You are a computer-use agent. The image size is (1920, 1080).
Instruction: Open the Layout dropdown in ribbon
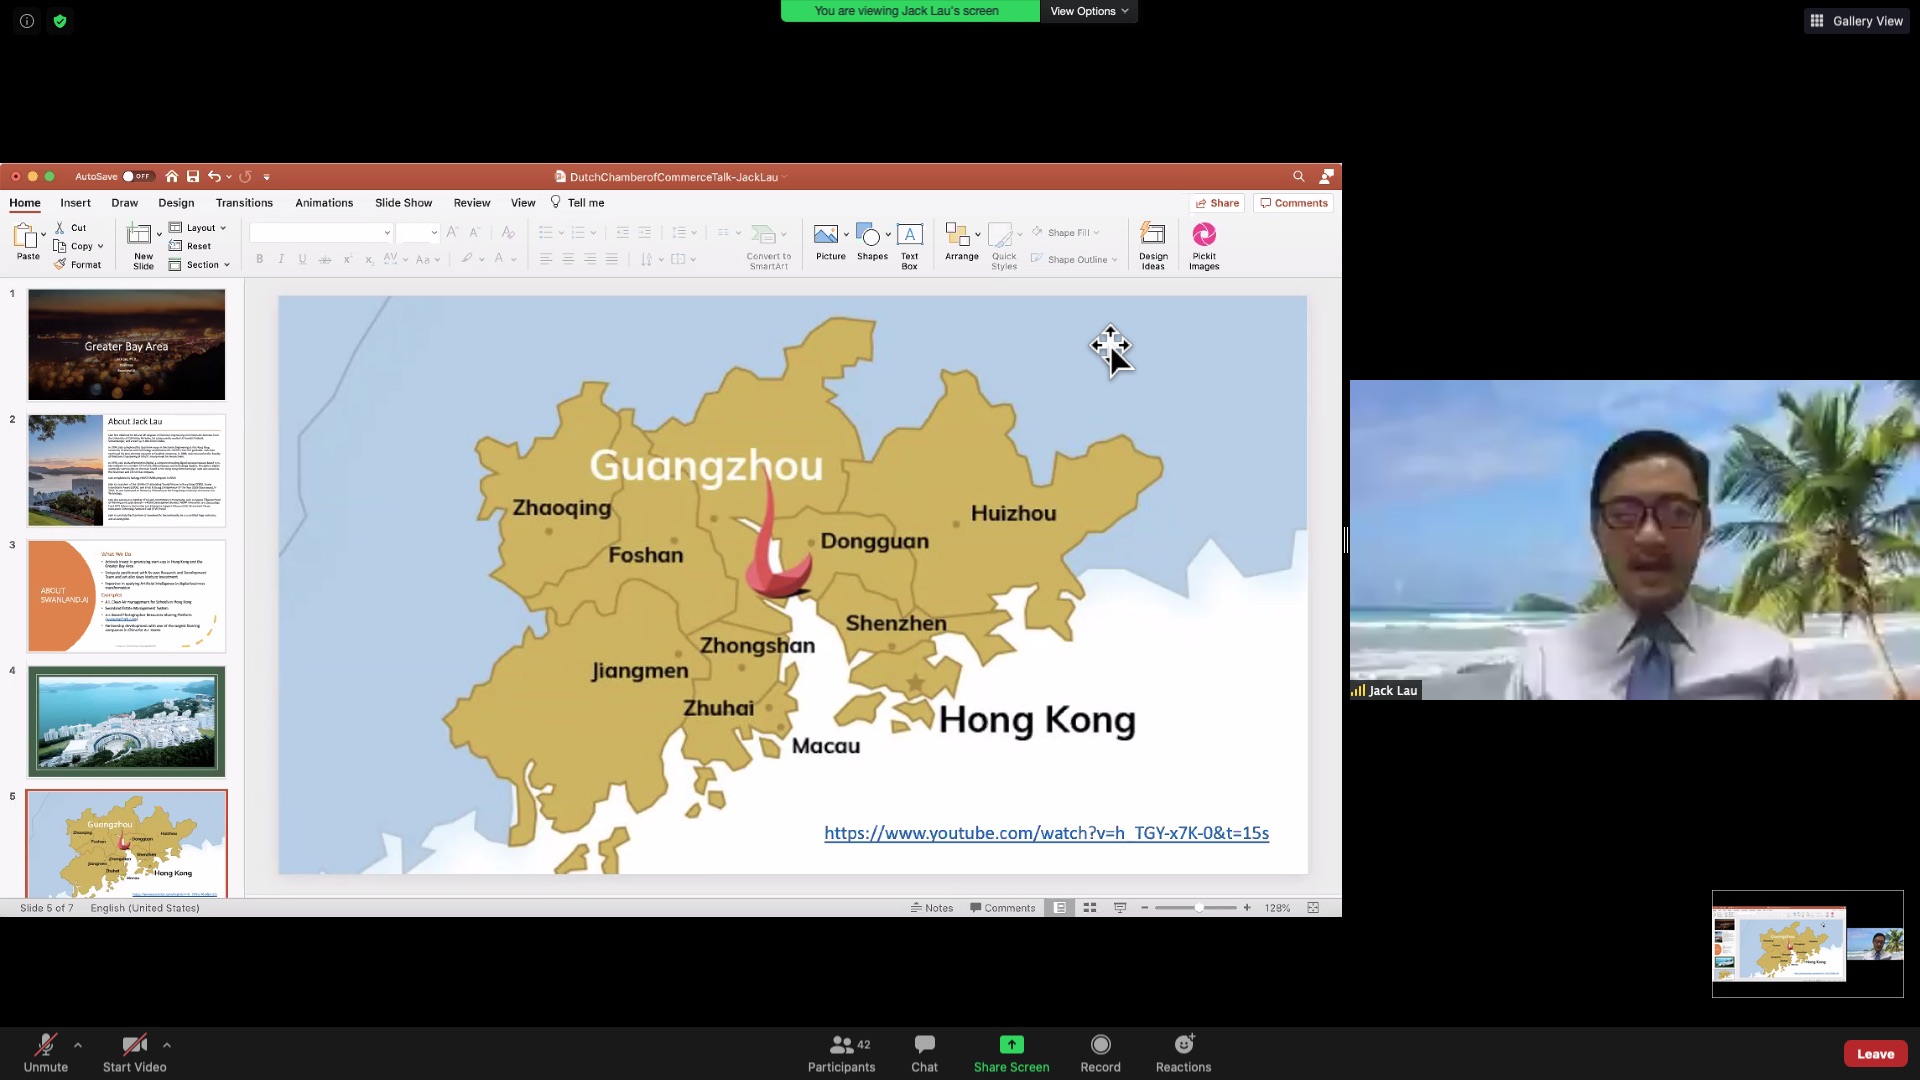(x=199, y=228)
